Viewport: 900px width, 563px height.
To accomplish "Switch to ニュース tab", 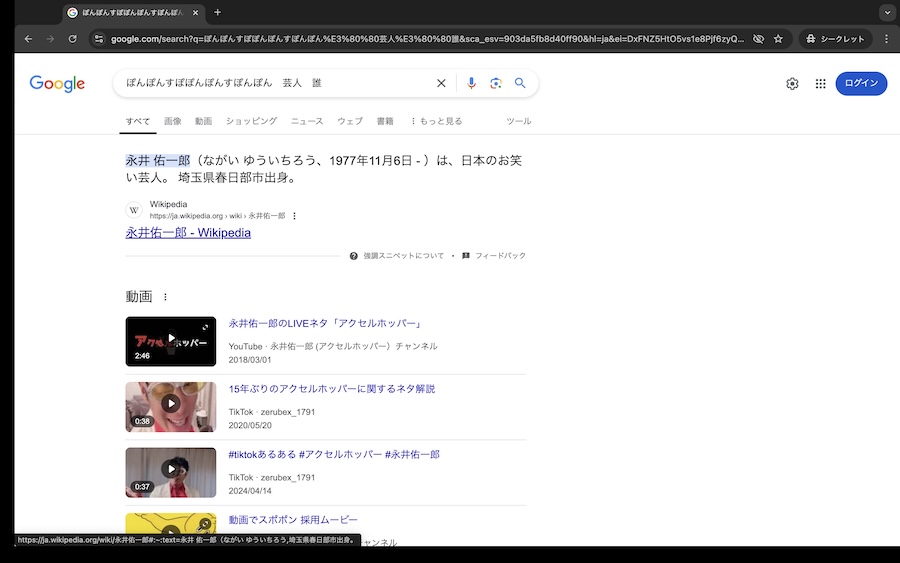I will click(x=307, y=121).
